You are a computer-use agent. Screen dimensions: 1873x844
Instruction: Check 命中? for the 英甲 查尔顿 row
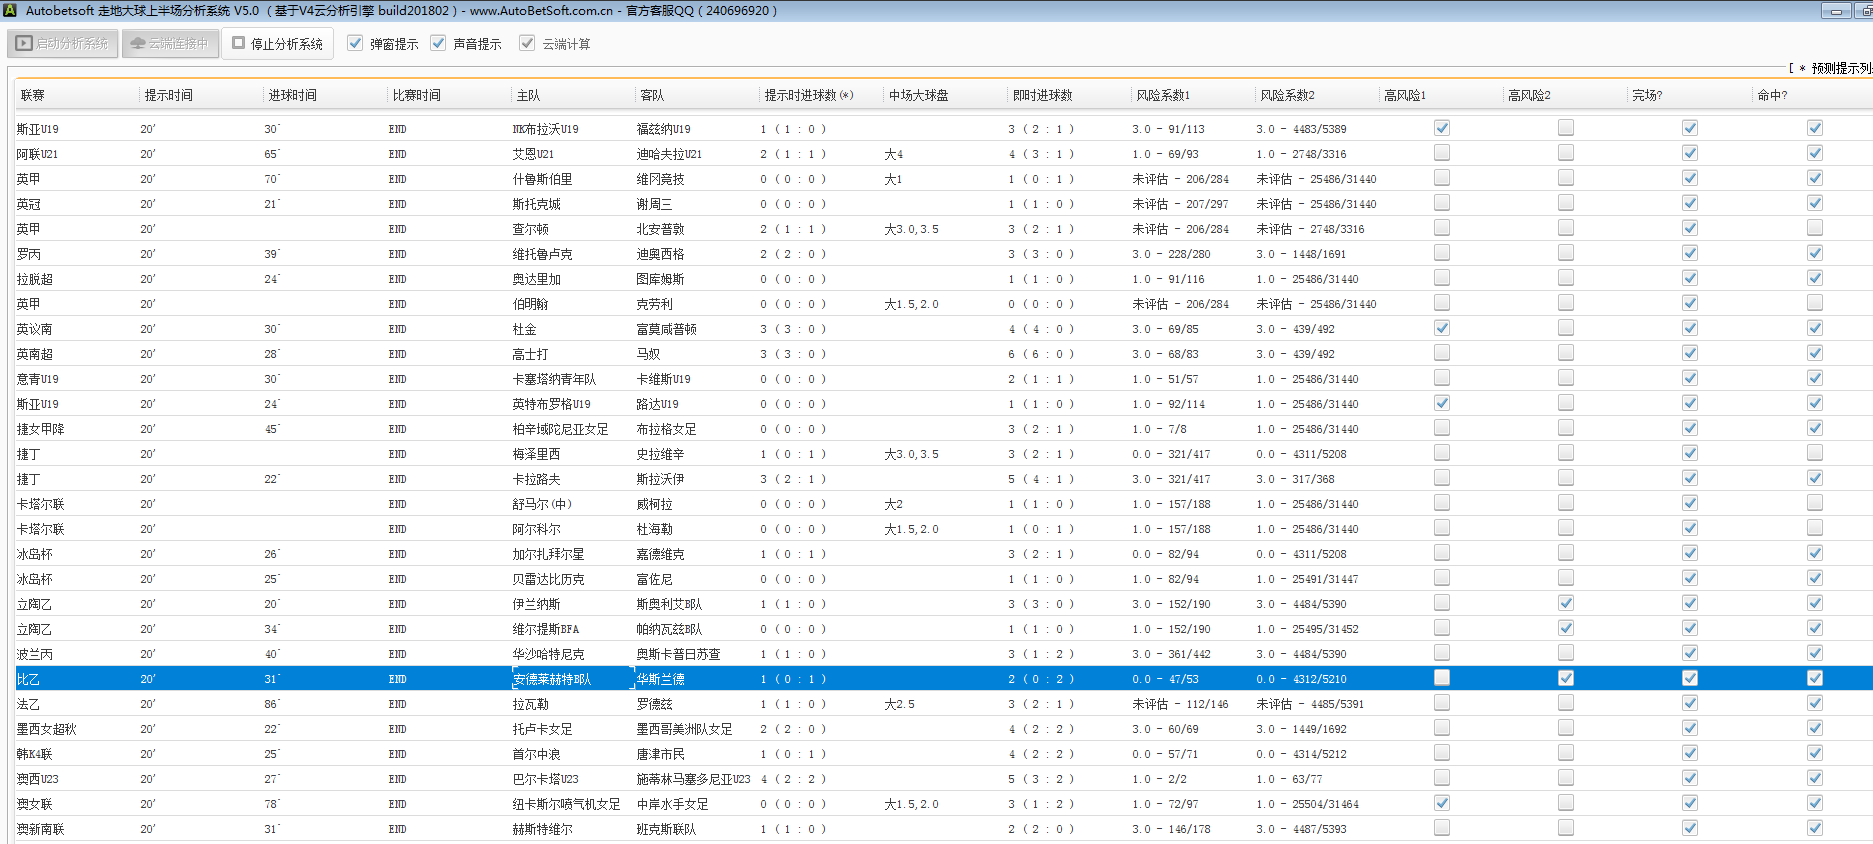[1815, 228]
